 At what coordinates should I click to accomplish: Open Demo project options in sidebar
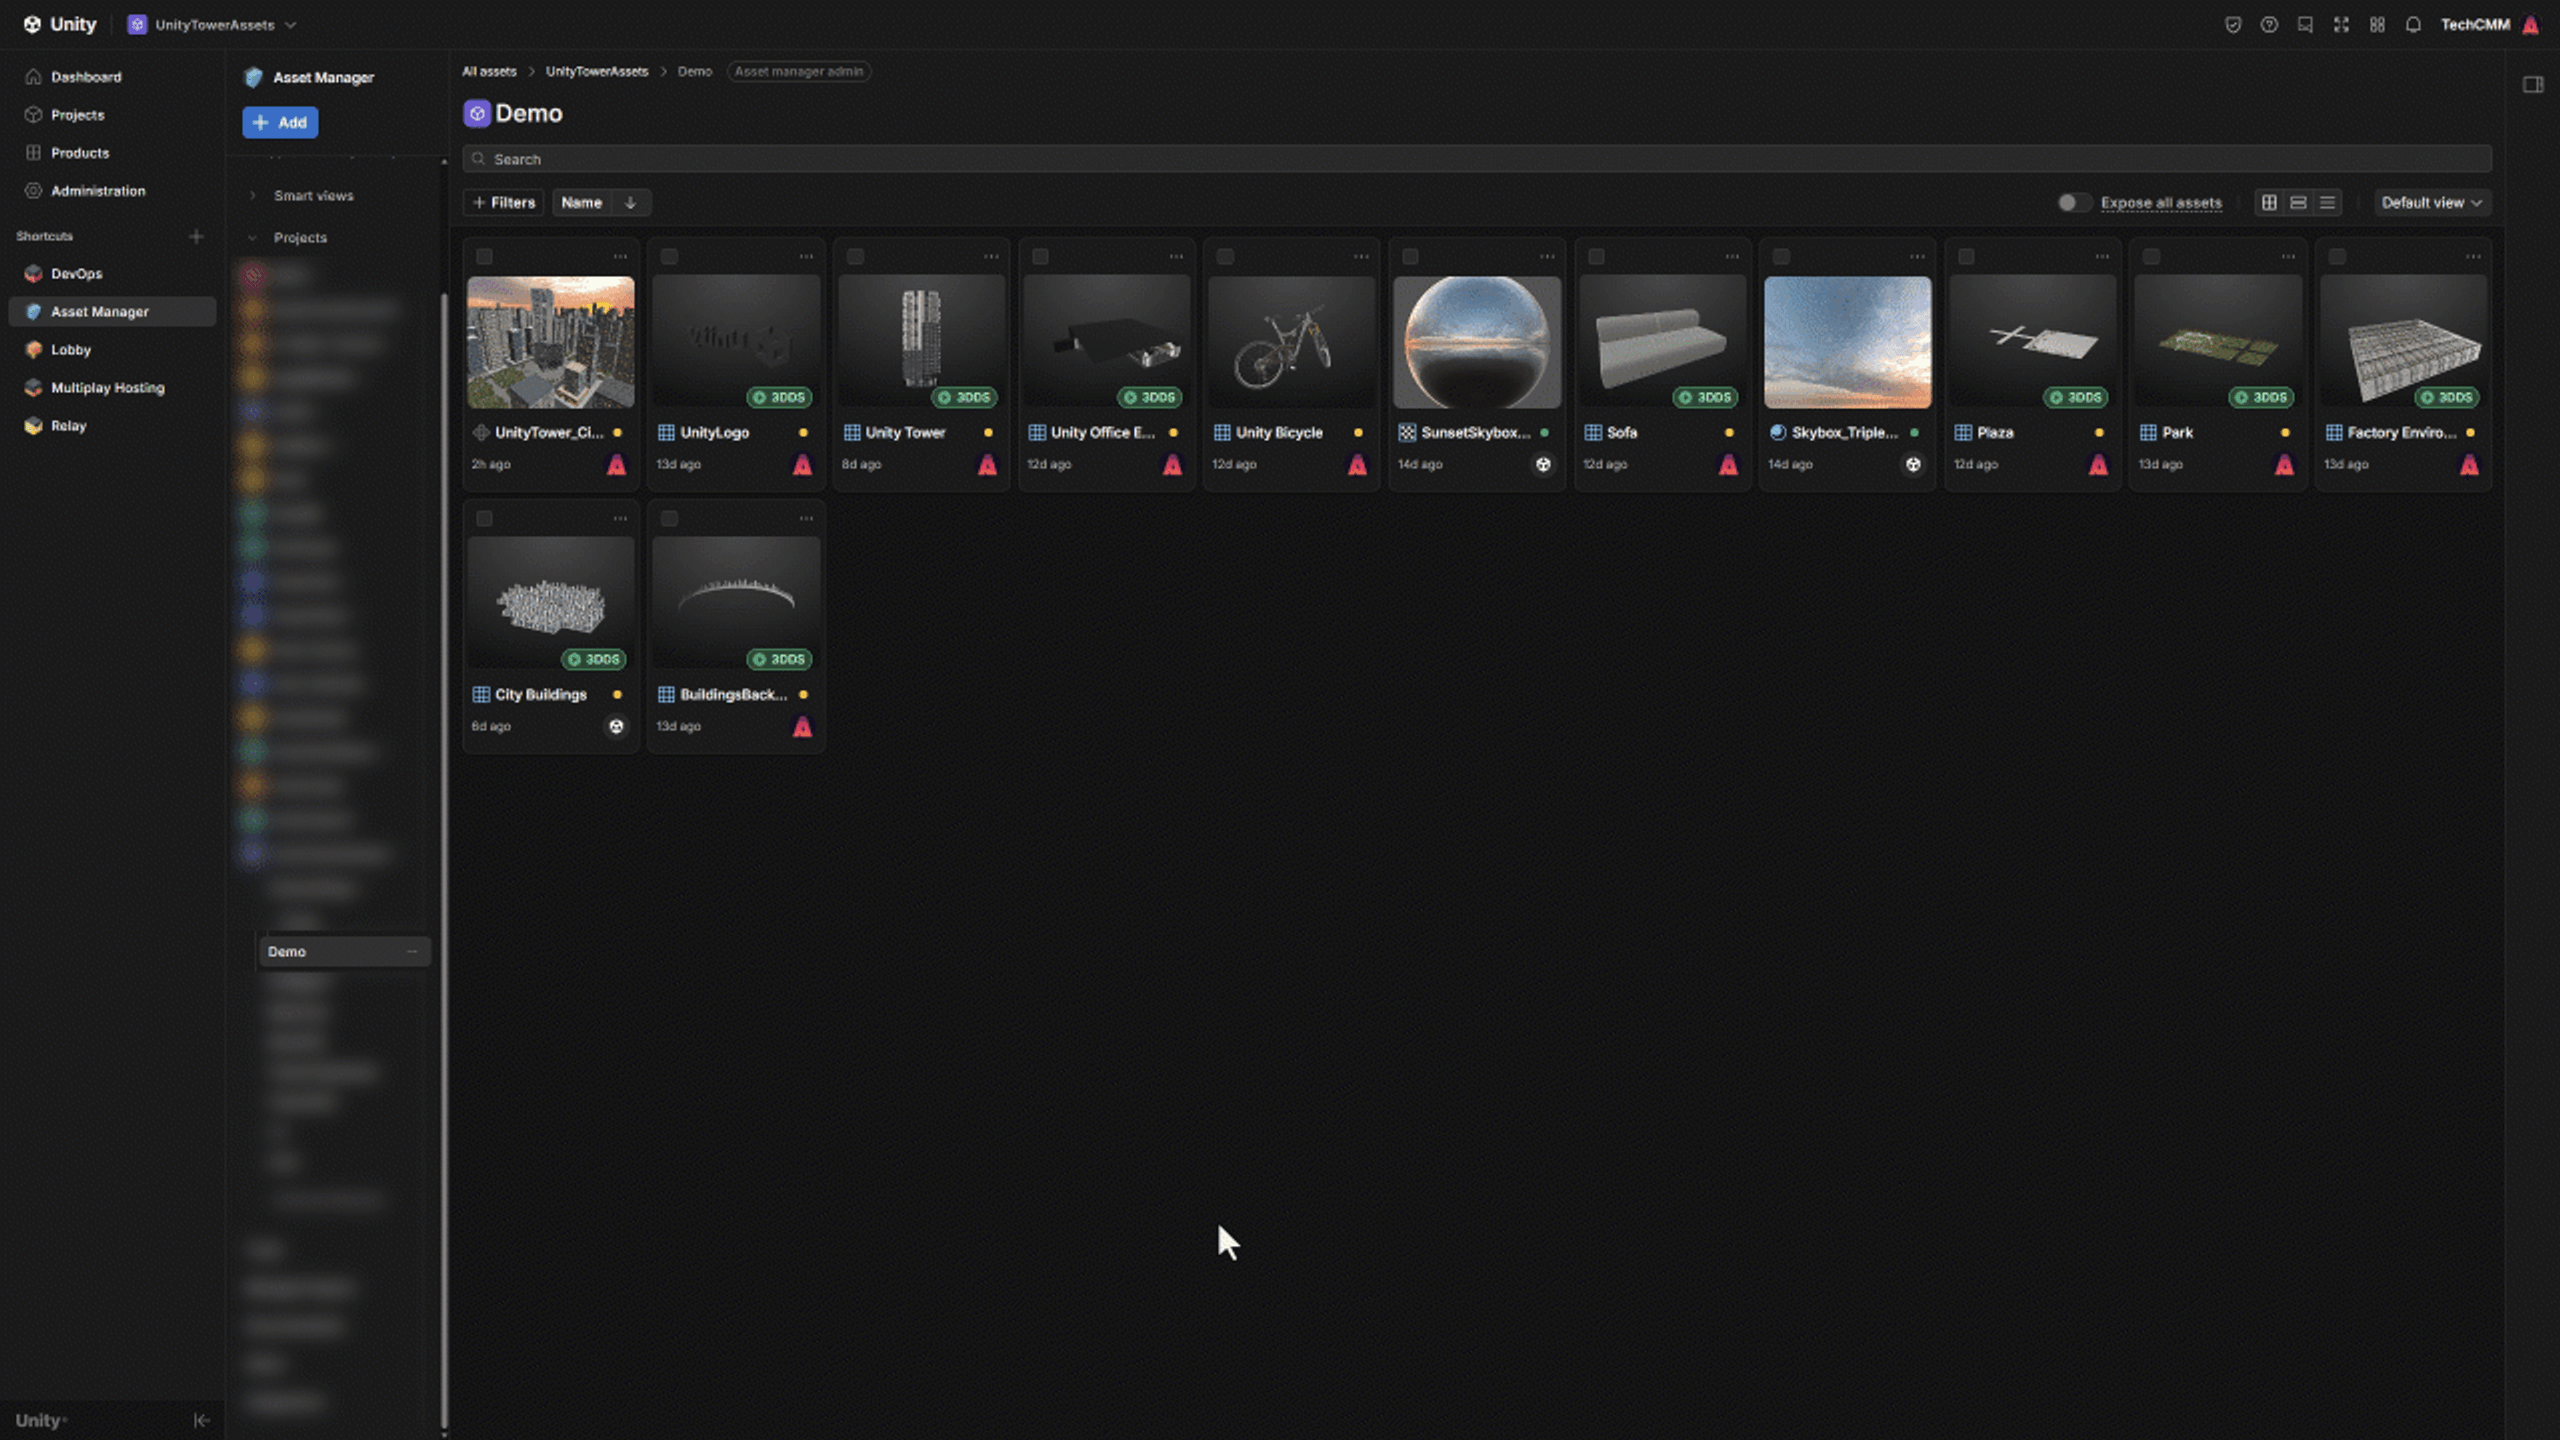[412, 951]
